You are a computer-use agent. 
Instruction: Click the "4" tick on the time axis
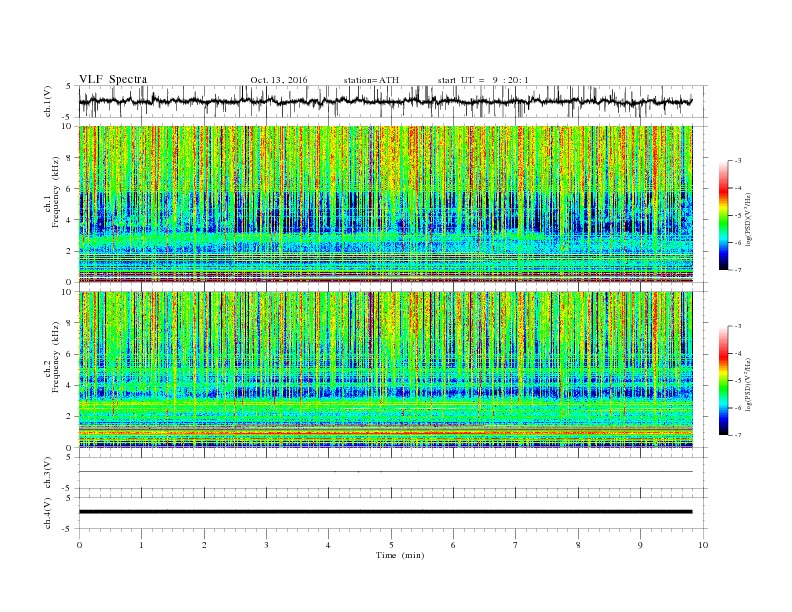coord(329,545)
